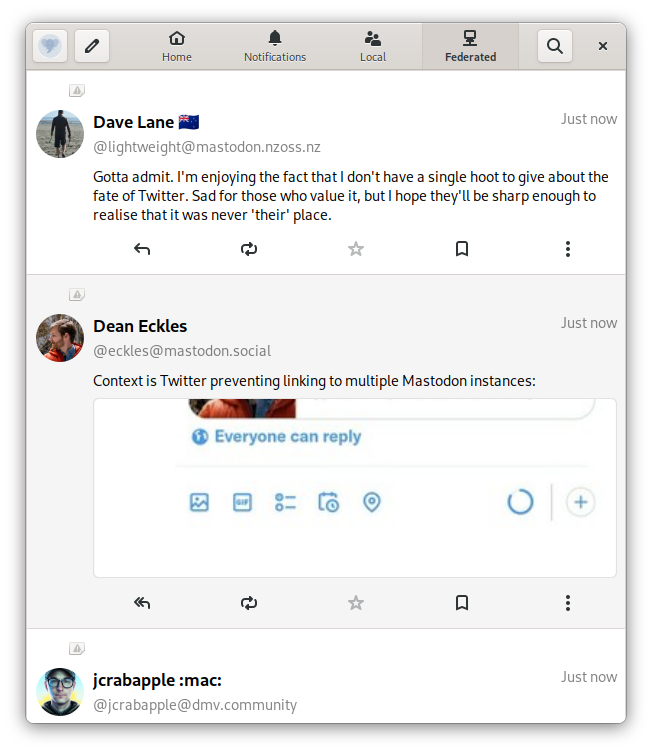Click jcrabapple's profile avatar
The height and width of the screenshot is (752, 652).
pos(60,692)
